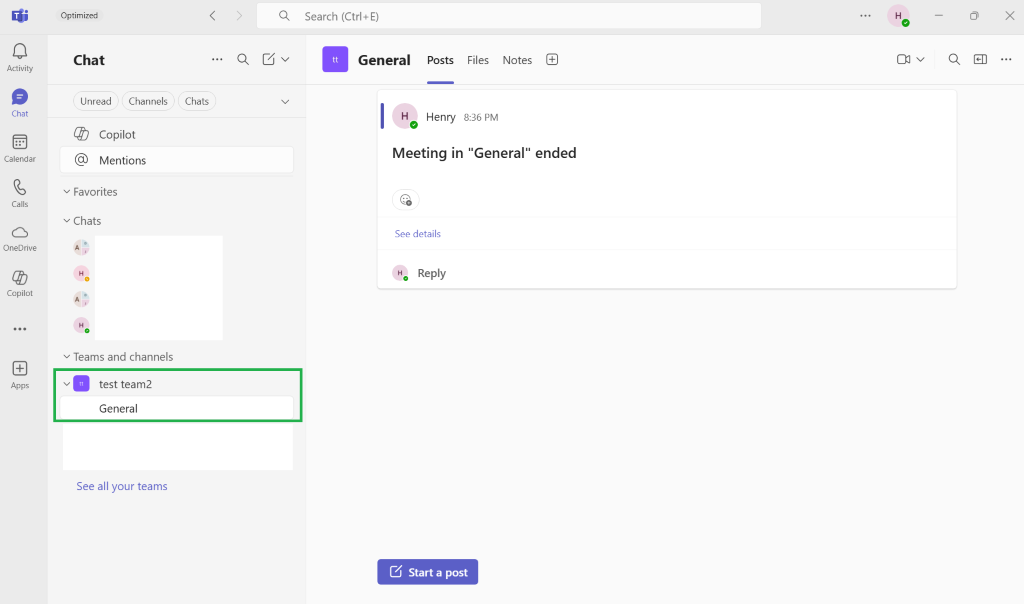Search within the Chat list
The image size is (1024, 604).
tap(243, 59)
